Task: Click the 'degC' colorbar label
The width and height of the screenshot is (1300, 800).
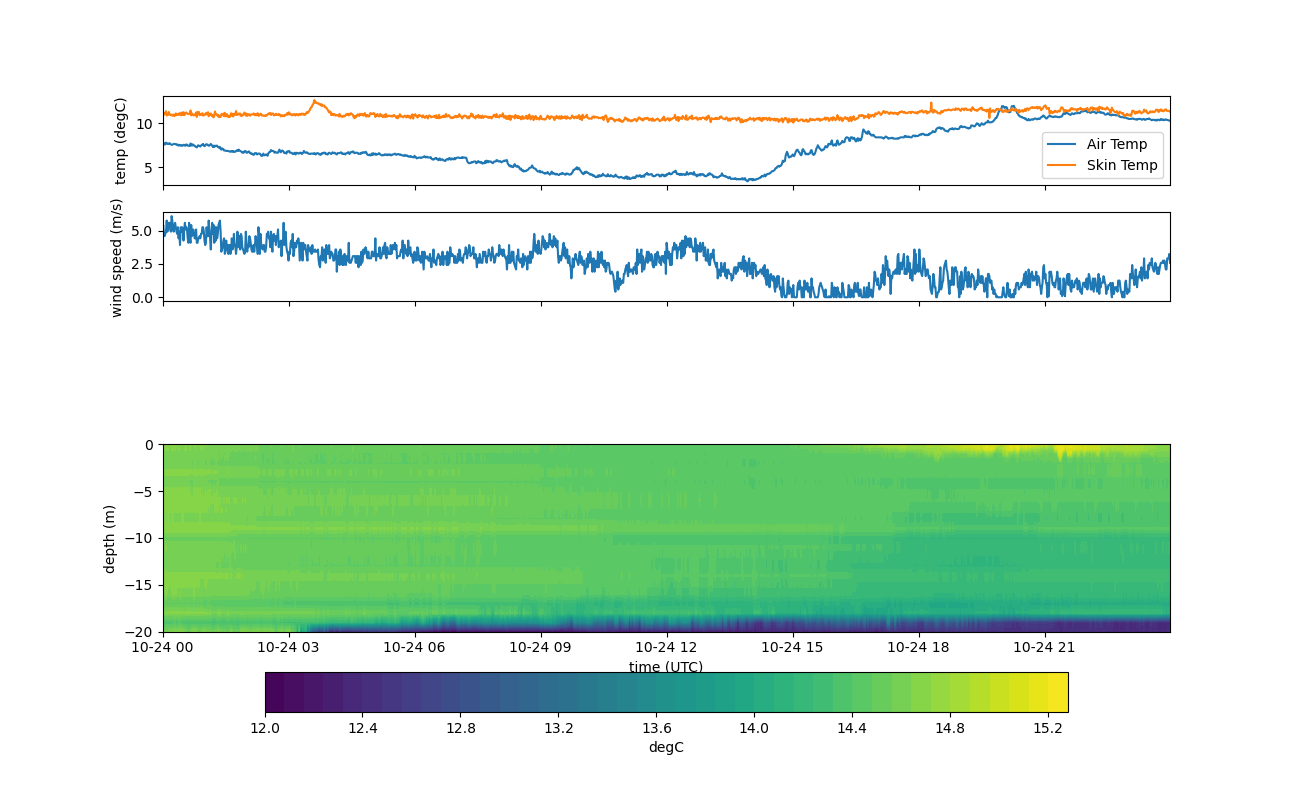Action: [x=666, y=747]
